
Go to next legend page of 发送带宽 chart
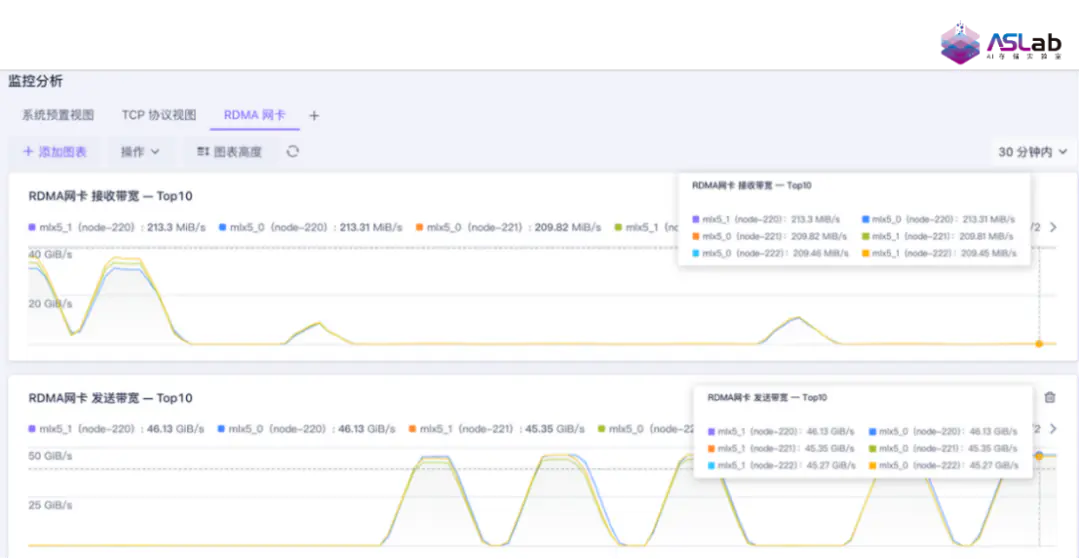point(1052,428)
